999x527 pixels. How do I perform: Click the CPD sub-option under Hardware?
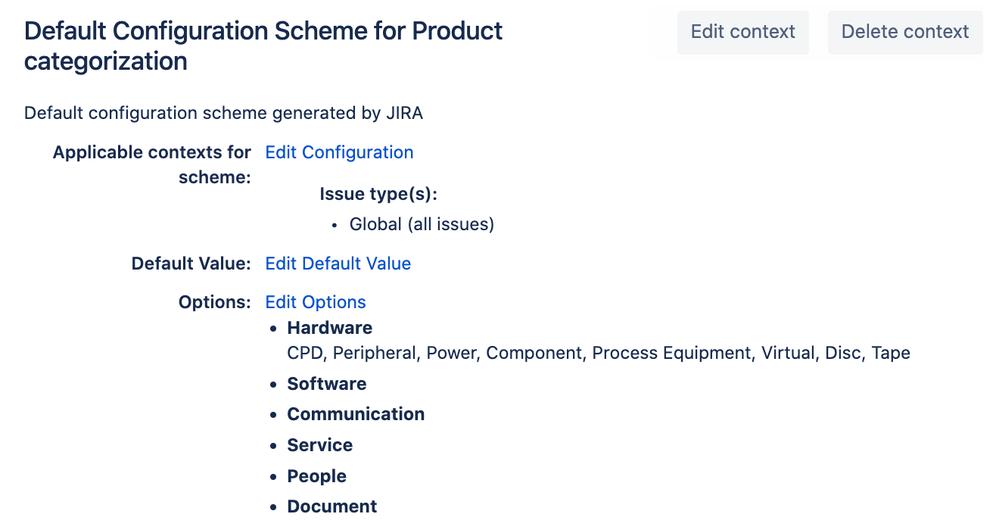click(x=304, y=353)
